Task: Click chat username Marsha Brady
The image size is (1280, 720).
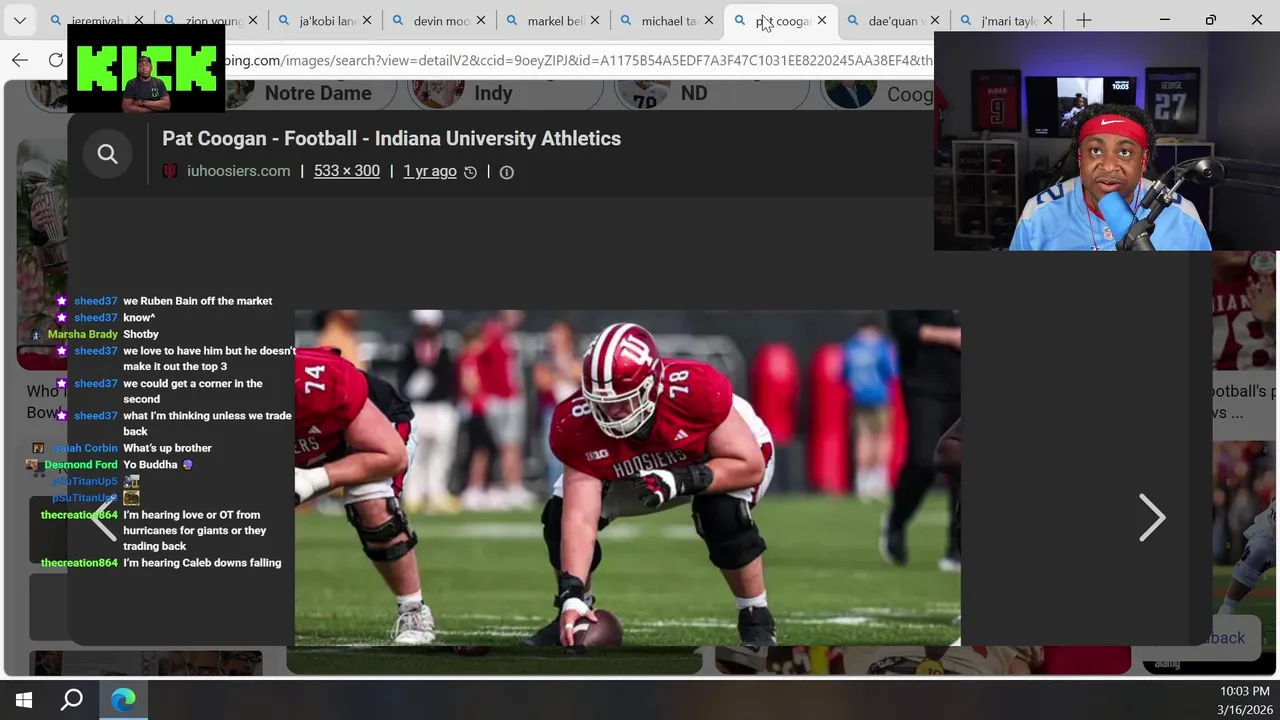Action: point(82,334)
